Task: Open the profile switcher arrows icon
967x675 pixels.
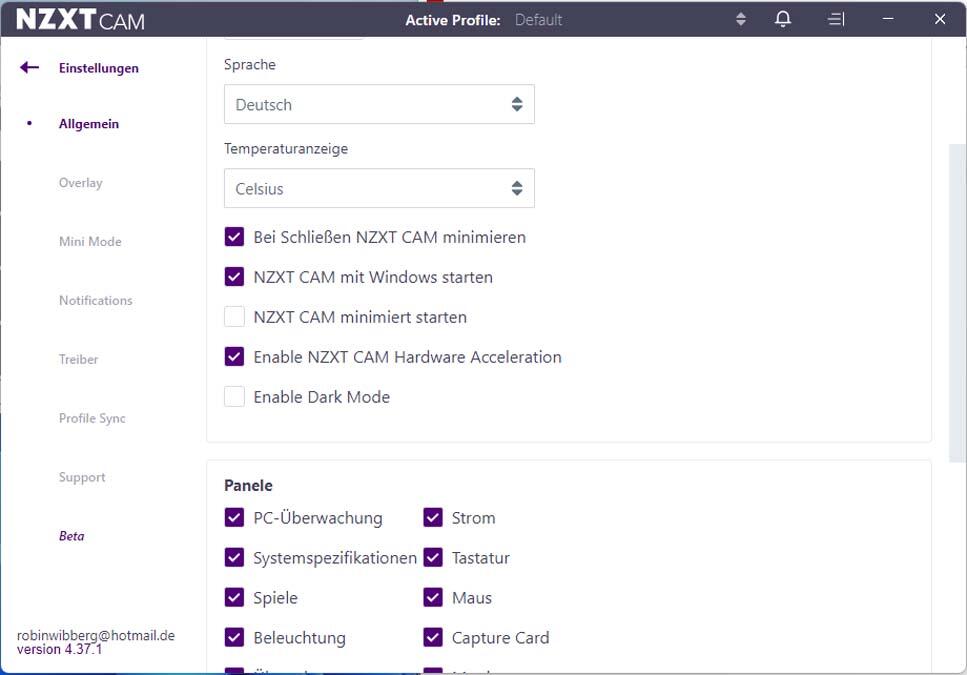Action: tap(741, 19)
